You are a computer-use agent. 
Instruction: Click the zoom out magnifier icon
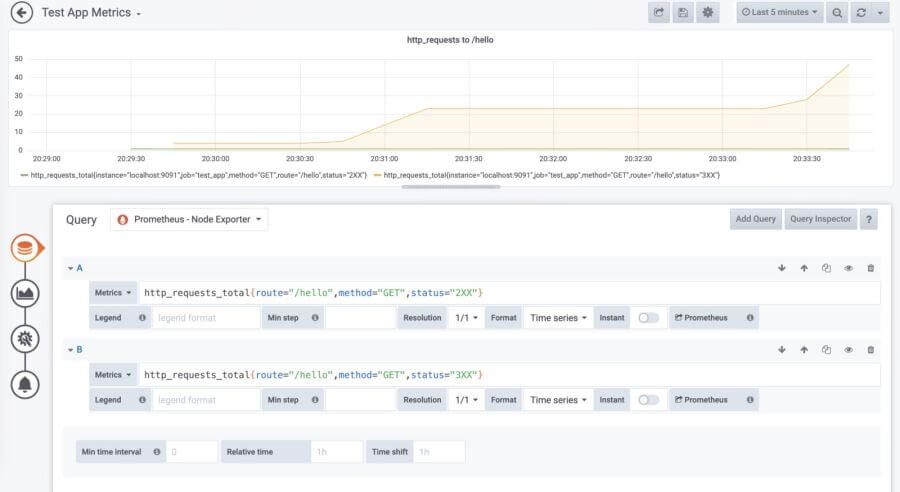coord(837,13)
